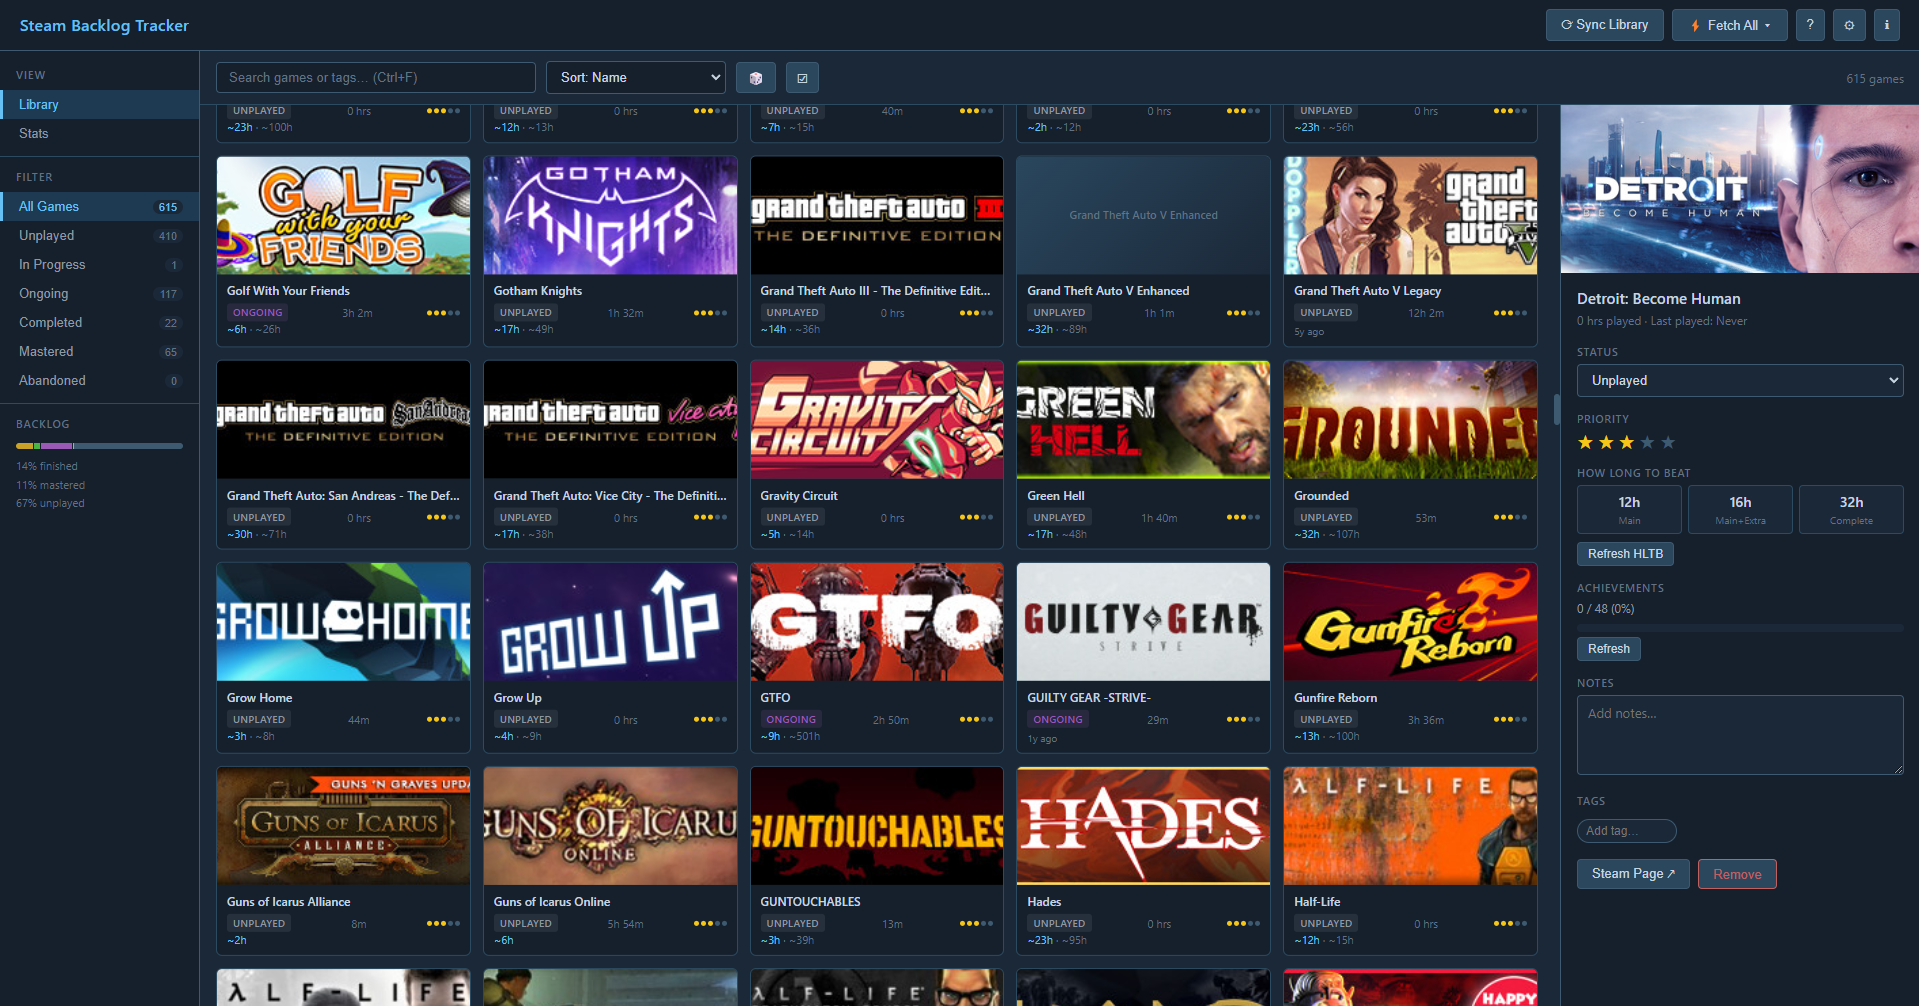Click the 16h Main+Extra time box
This screenshot has width=1919, height=1006.
click(1740, 510)
